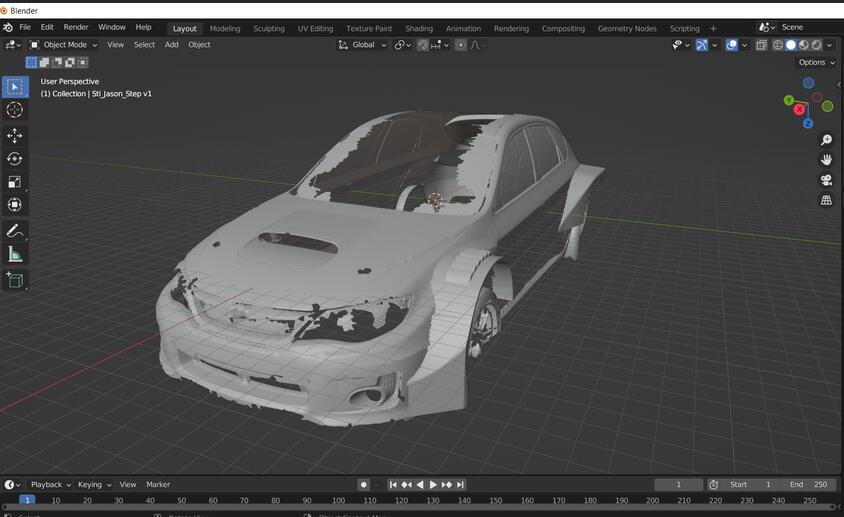Image resolution: width=844 pixels, height=517 pixels.
Task: Switch to the Sculpting workspace tab
Action: [269, 28]
